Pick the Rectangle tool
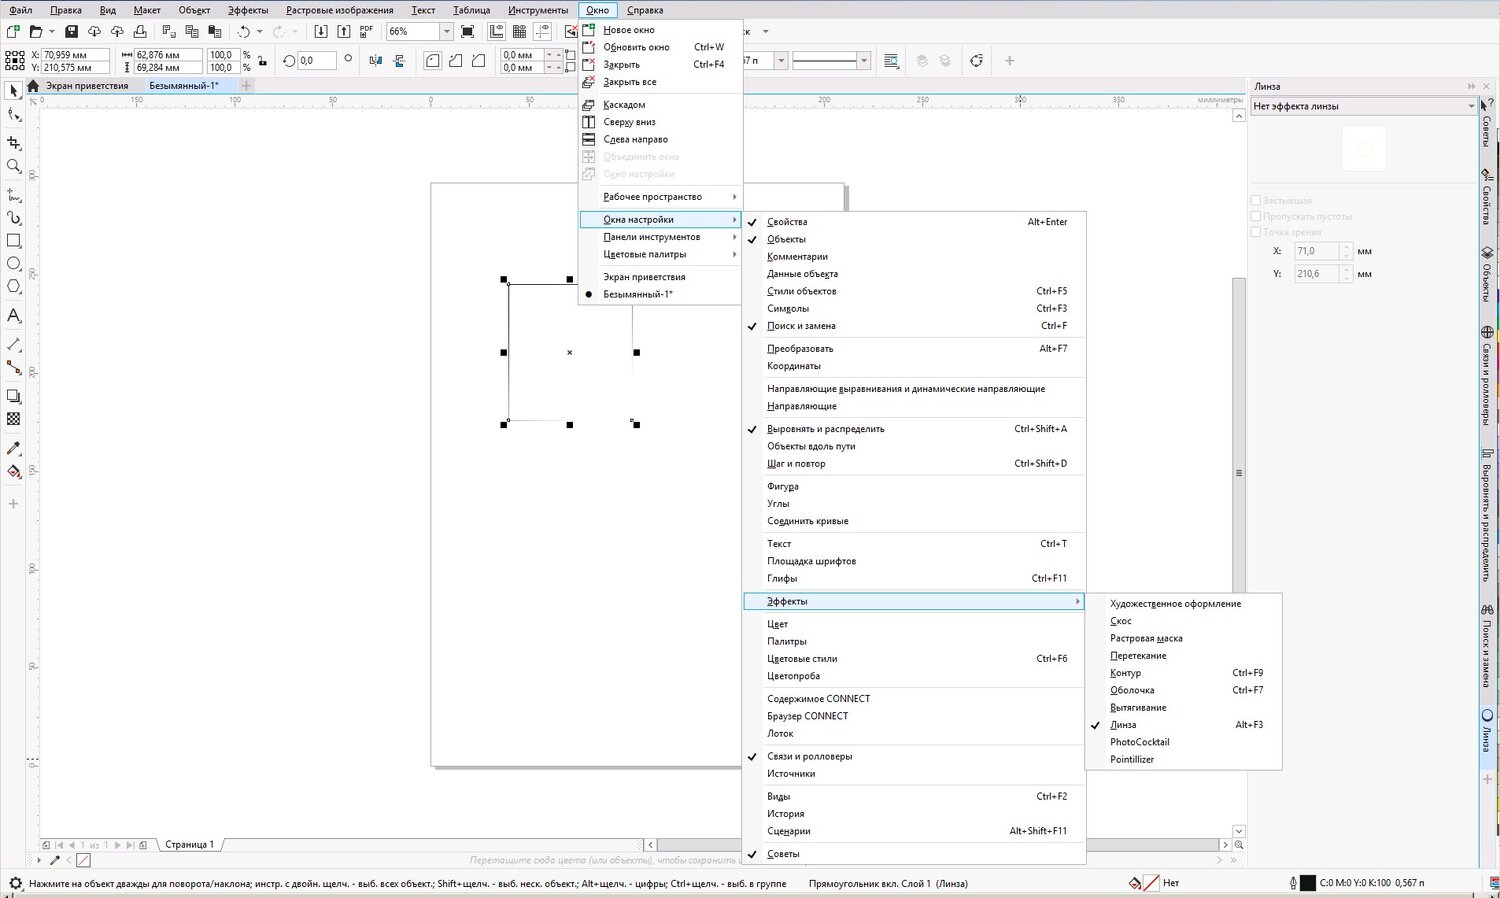The width and height of the screenshot is (1500, 898). point(14,241)
